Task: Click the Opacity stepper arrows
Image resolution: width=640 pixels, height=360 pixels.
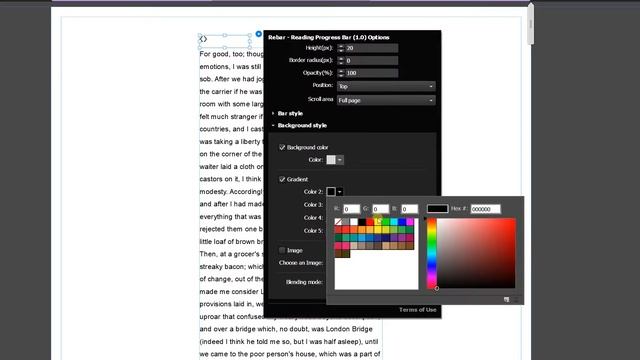Action: [x=341, y=73]
